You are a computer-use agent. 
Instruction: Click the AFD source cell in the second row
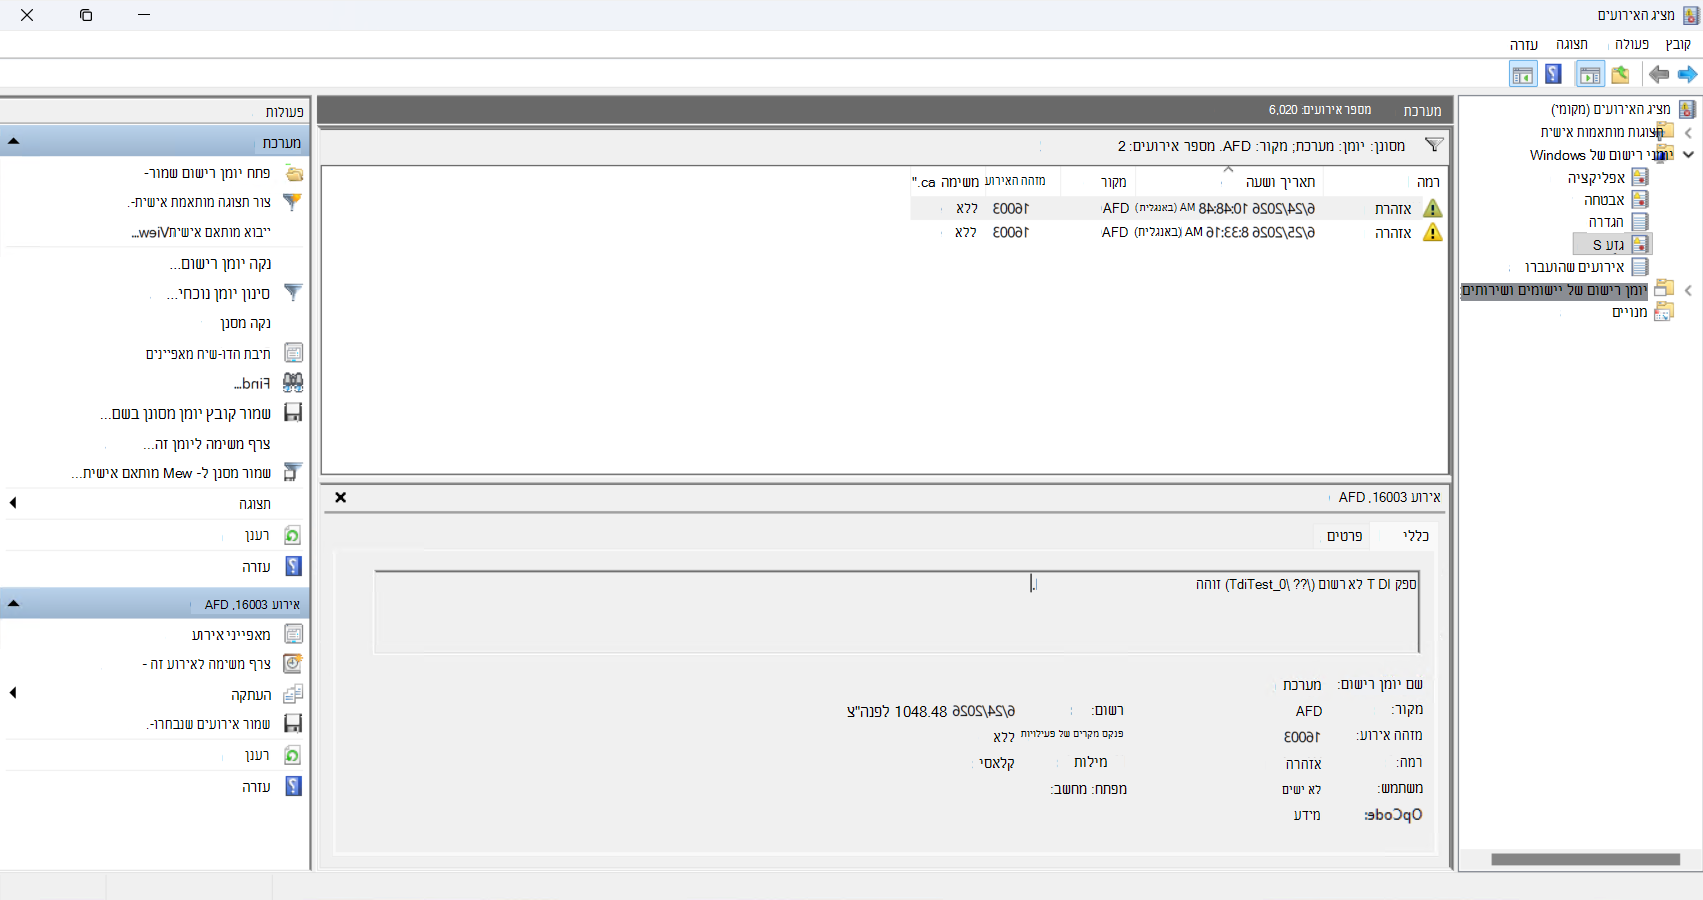[x=1115, y=232]
